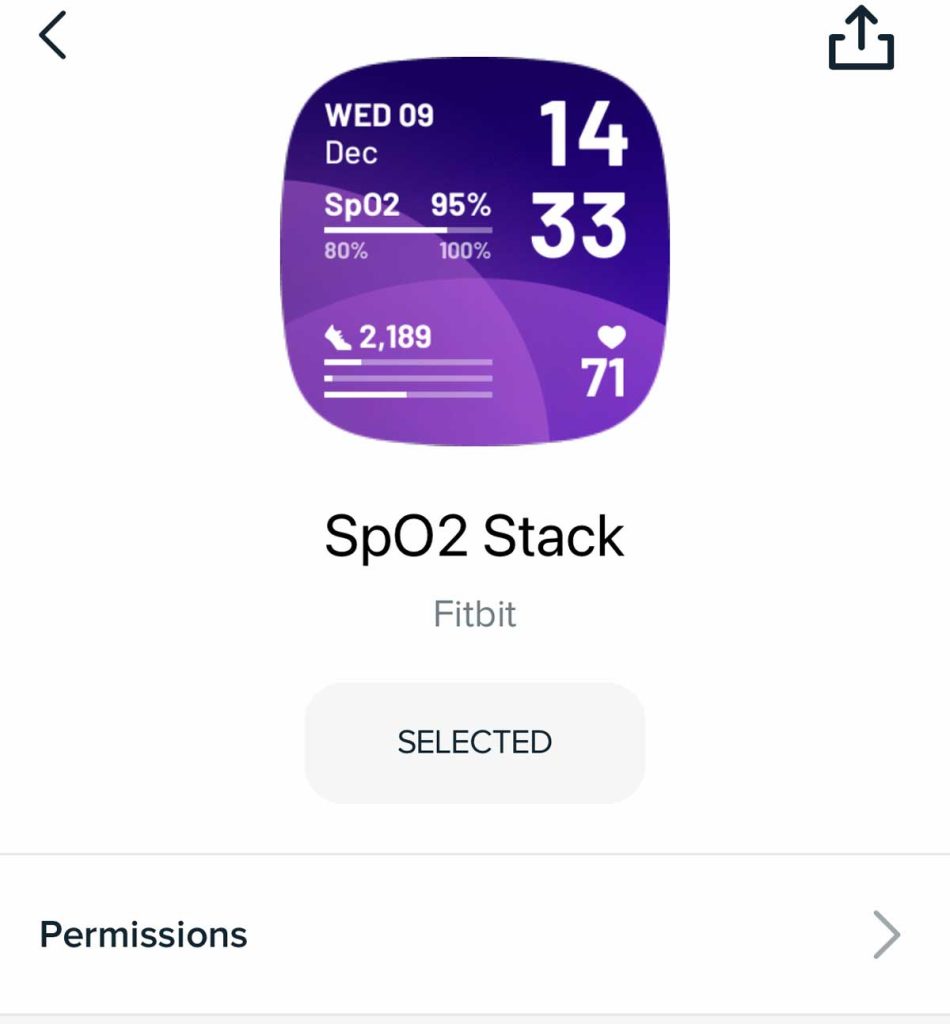Click the SpO2 Stack clock face preview

pyautogui.click(x=474, y=250)
